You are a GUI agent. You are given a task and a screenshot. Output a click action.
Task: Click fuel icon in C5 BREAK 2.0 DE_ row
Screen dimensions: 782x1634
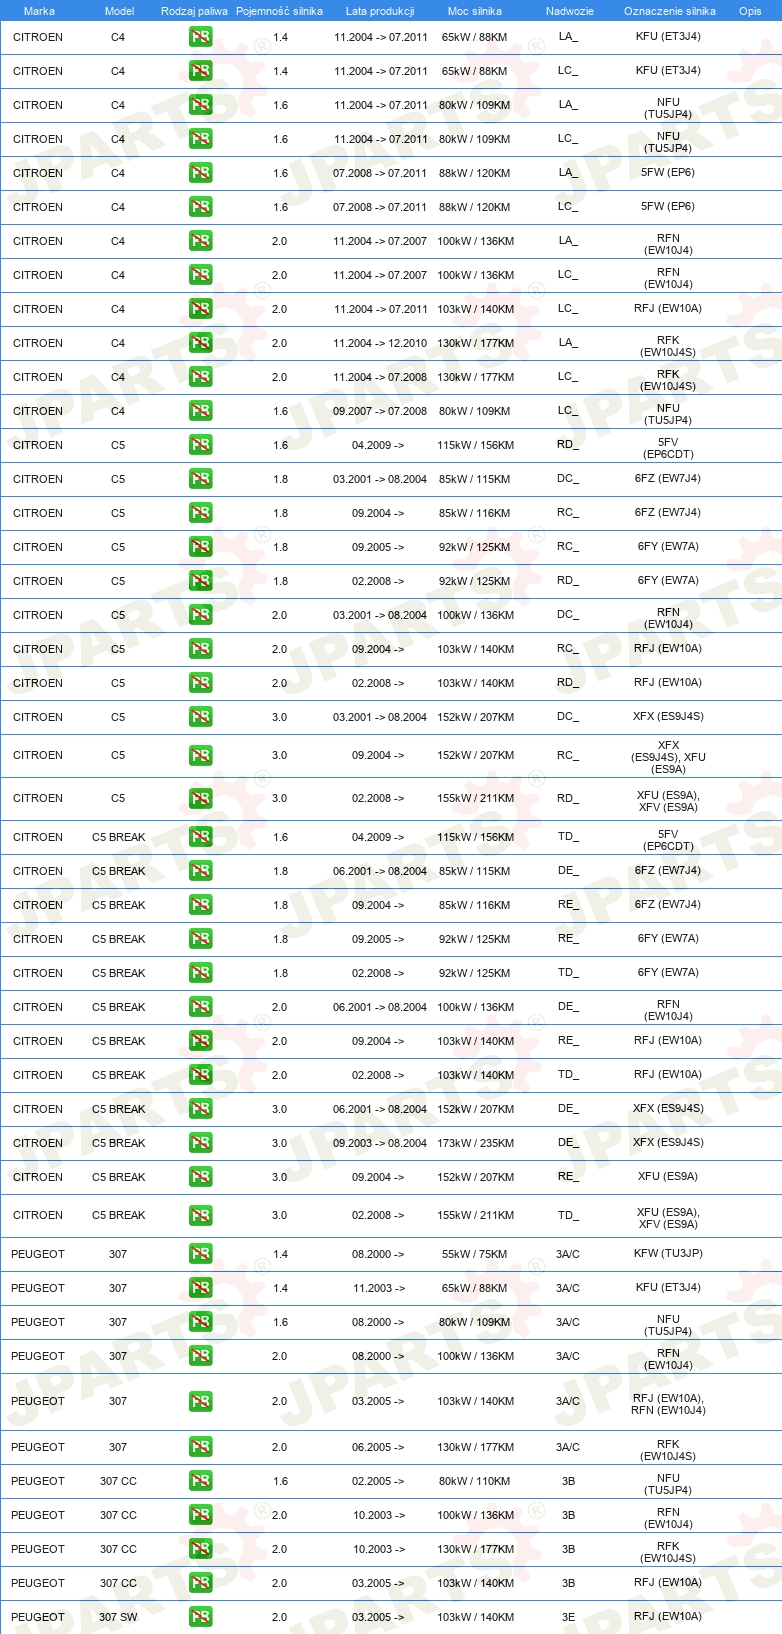tap(201, 1007)
